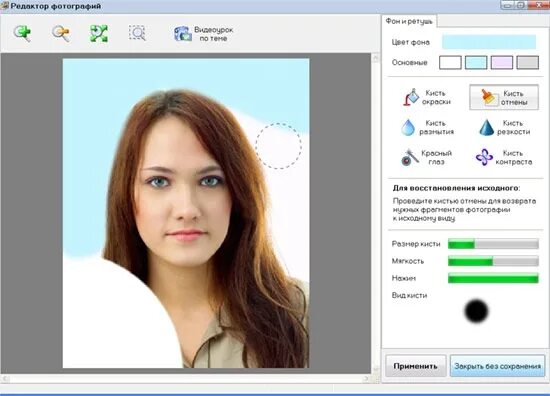Viewport: 550px width, 396px height.
Task: Click the zoom in magnifier icon
Action: click(x=22, y=33)
